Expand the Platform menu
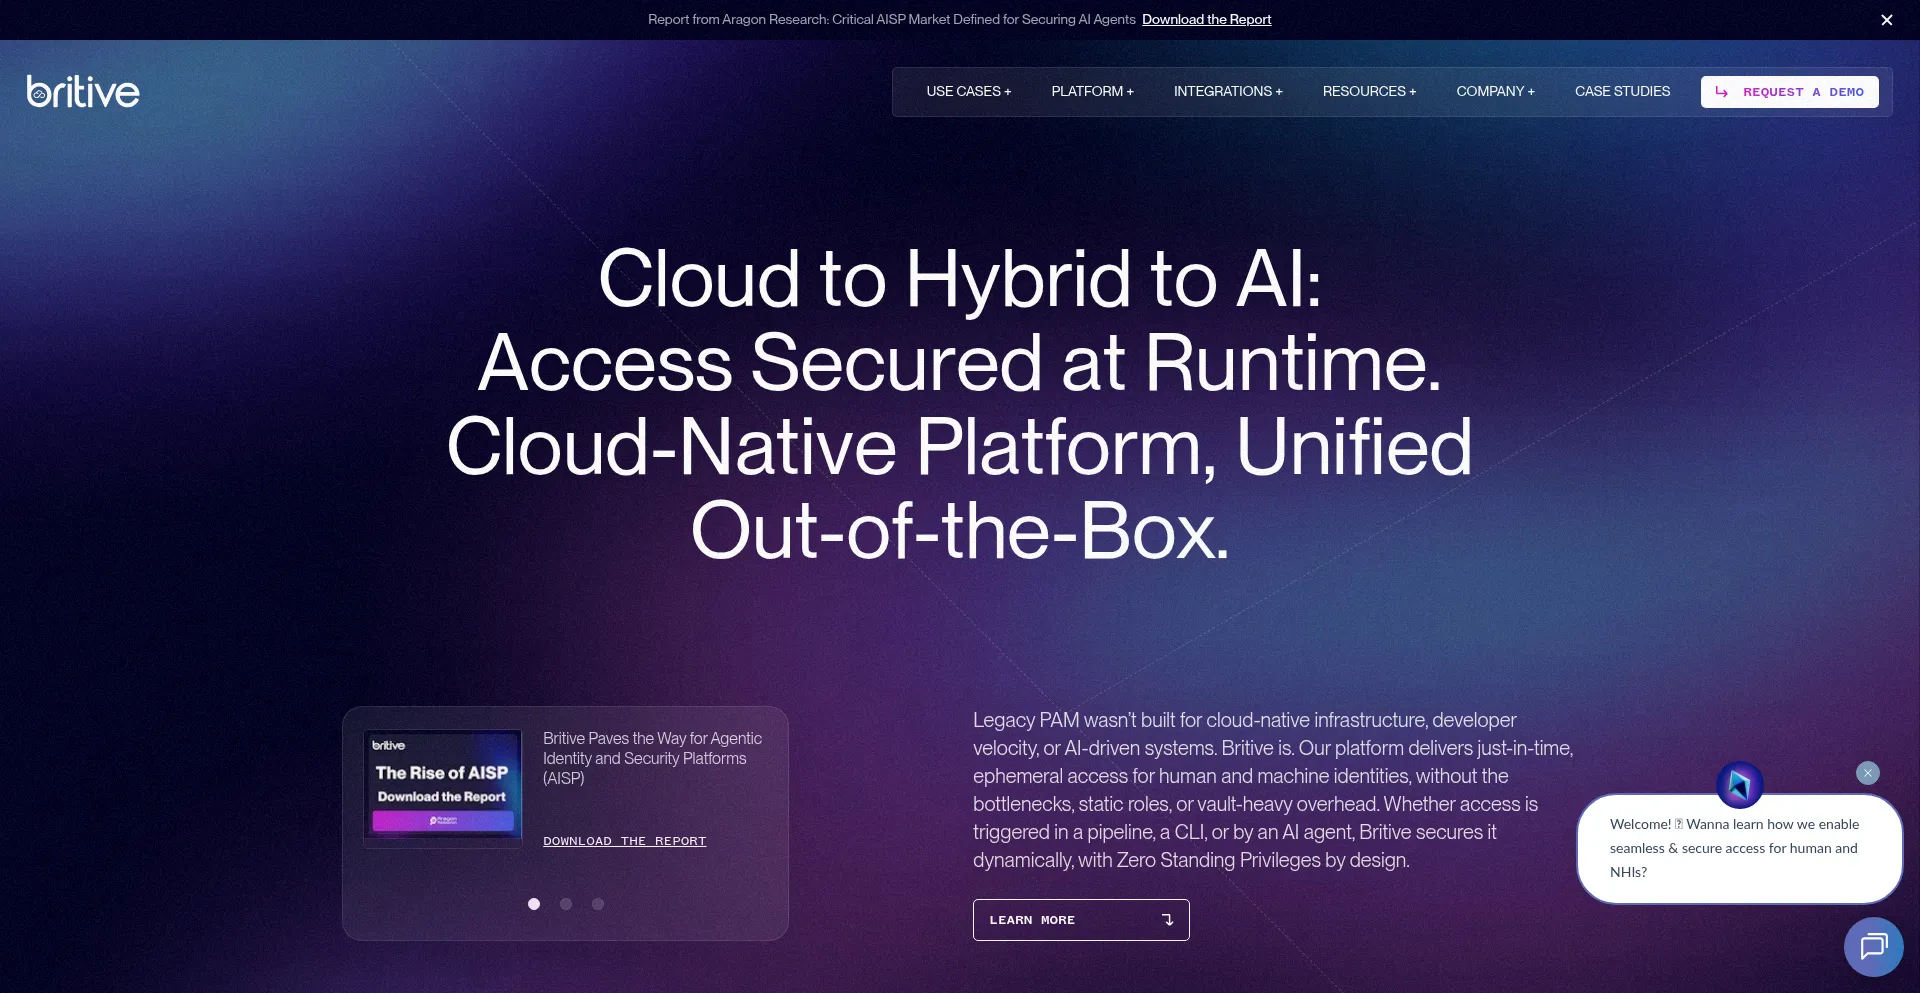The height and width of the screenshot is (993, 1920). pos(1092,91)
